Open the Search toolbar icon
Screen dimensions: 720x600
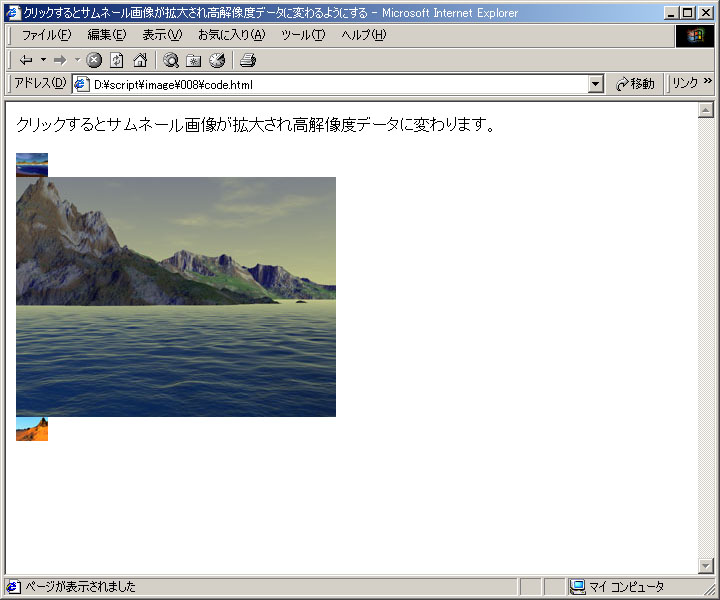coord(171,60)
